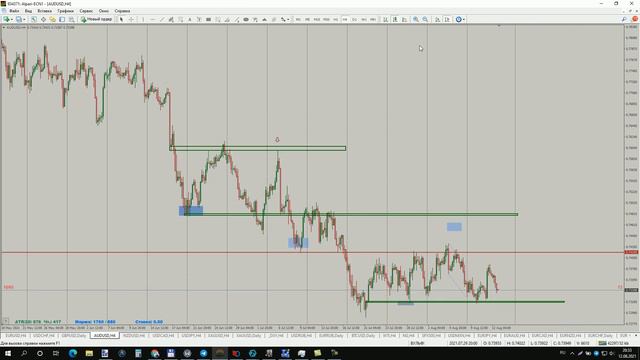This screenshot has width=640, height=360.
Task: Switch to Bar Chart display
Action: click(x=385, y=19)
